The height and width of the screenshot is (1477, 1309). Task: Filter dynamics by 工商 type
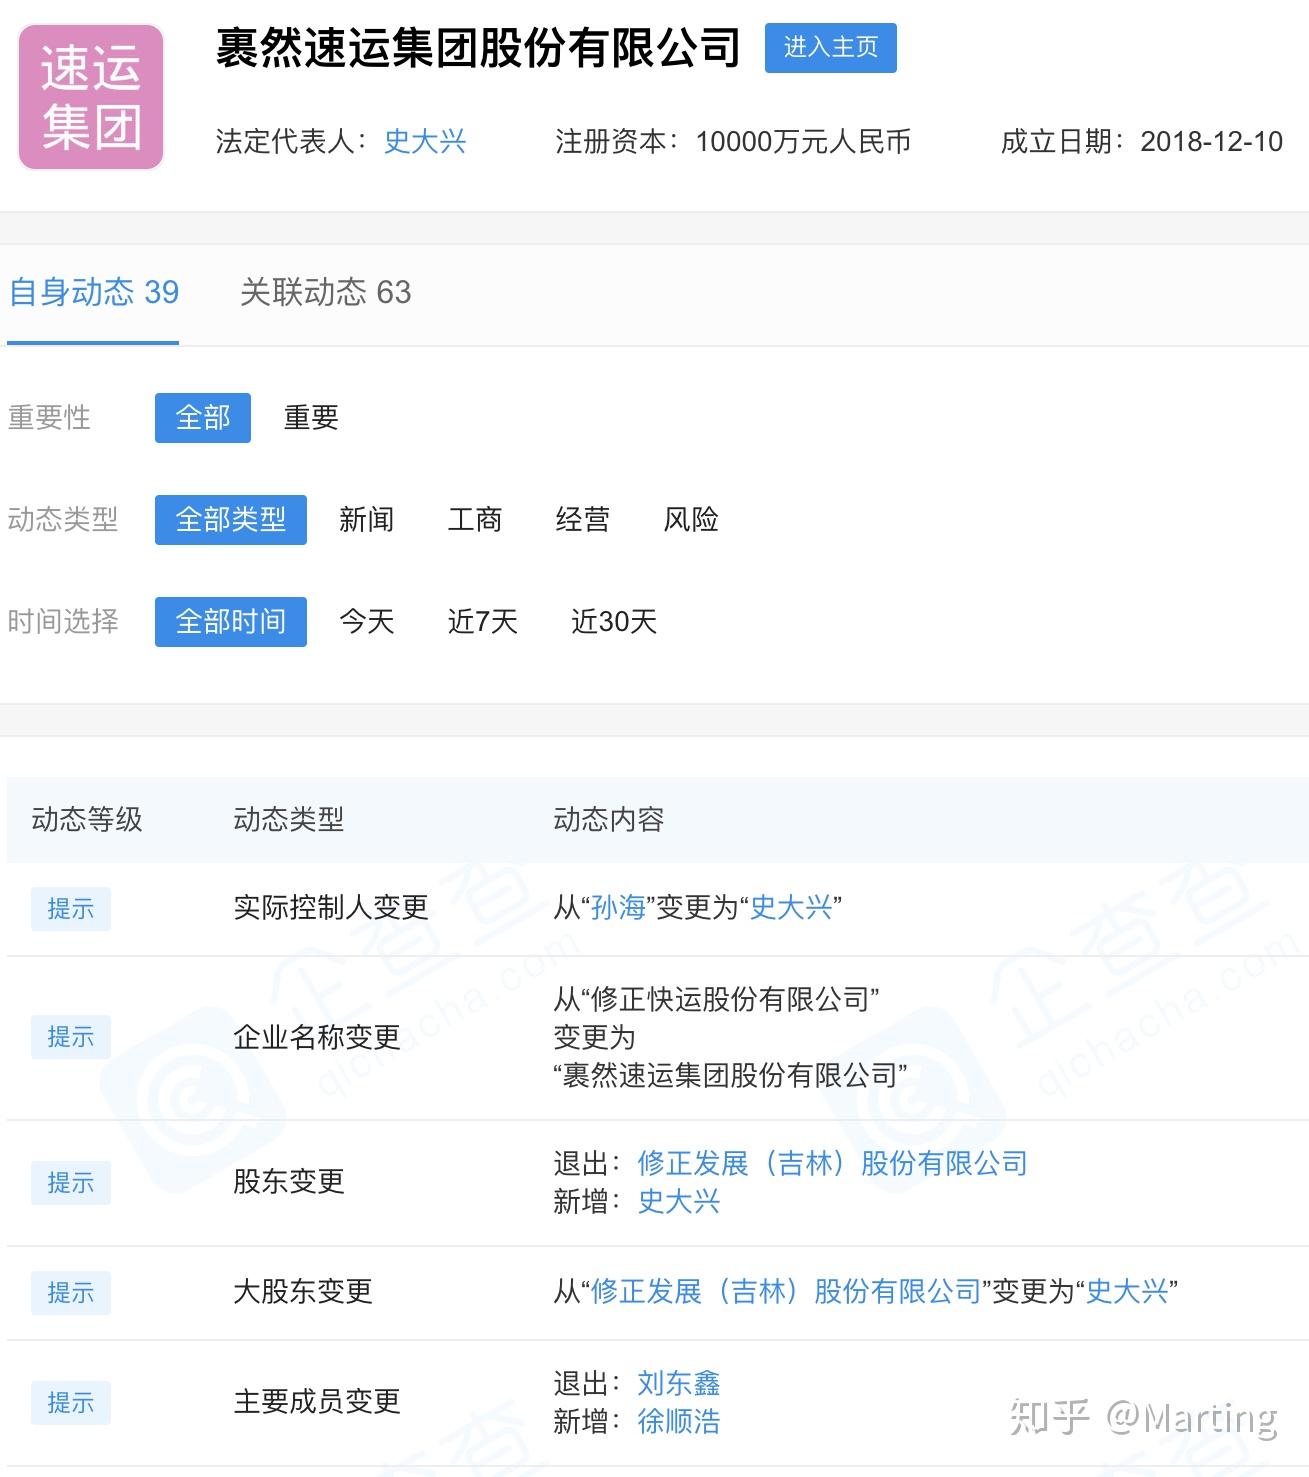coord(474,520)
